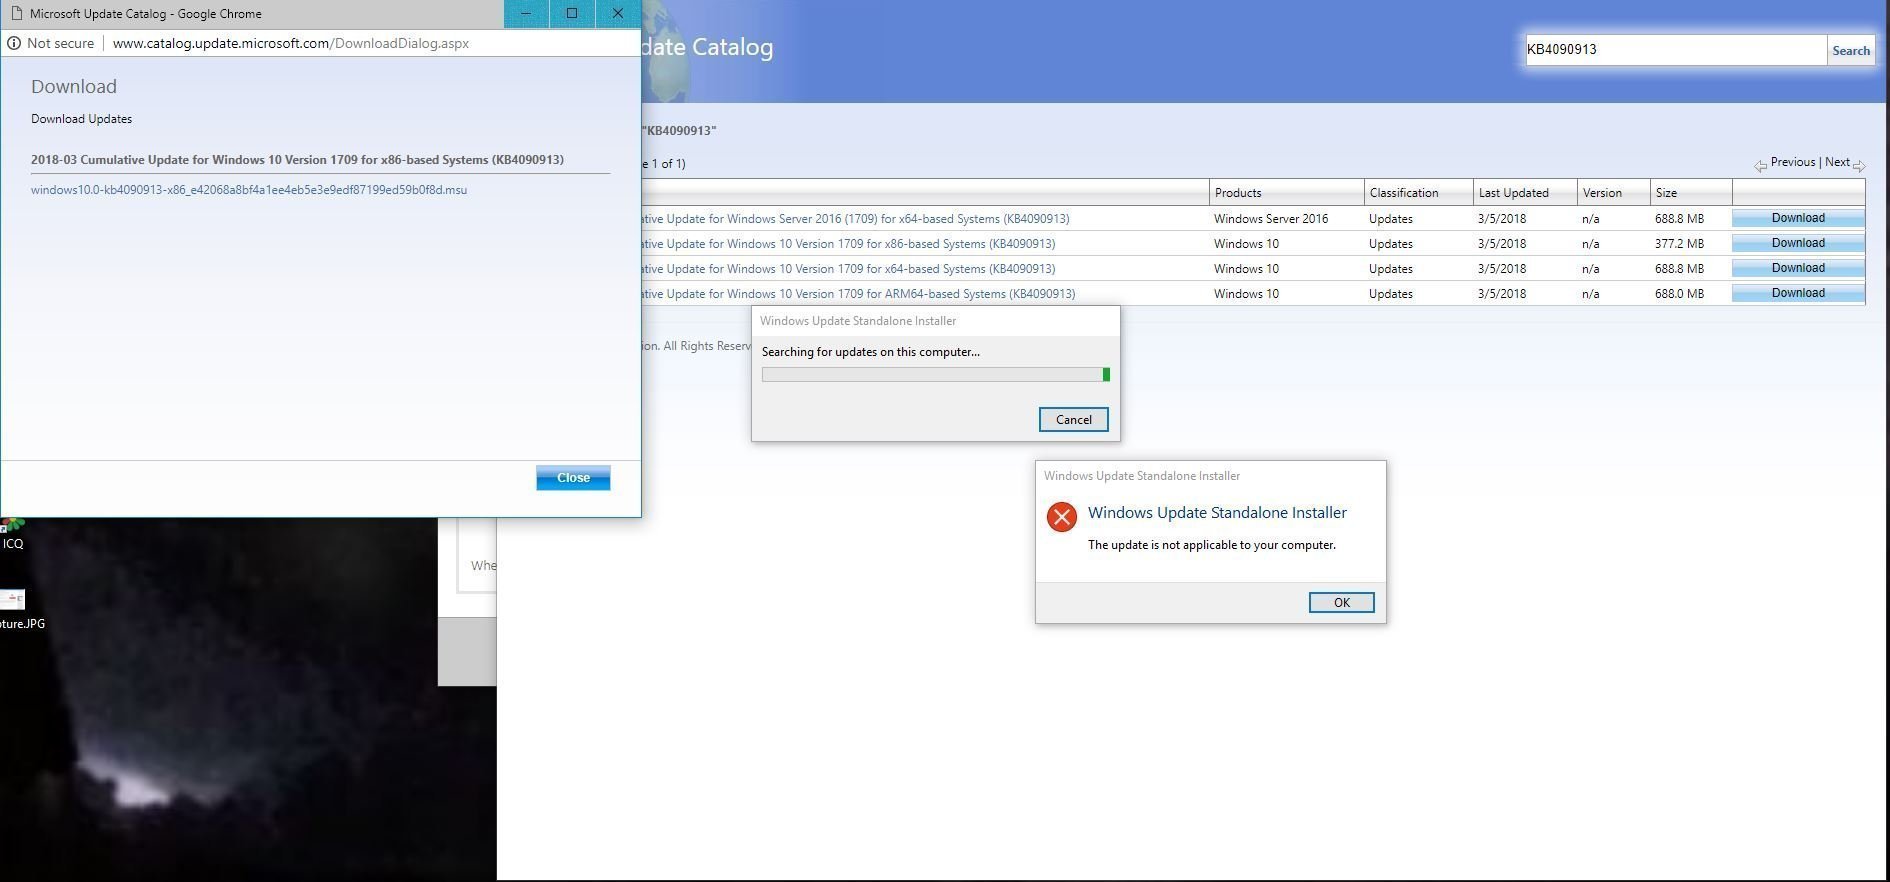1890x882 pixels.
Task: Open the ICQ desktop shortcut
Action: click(12, 534)
